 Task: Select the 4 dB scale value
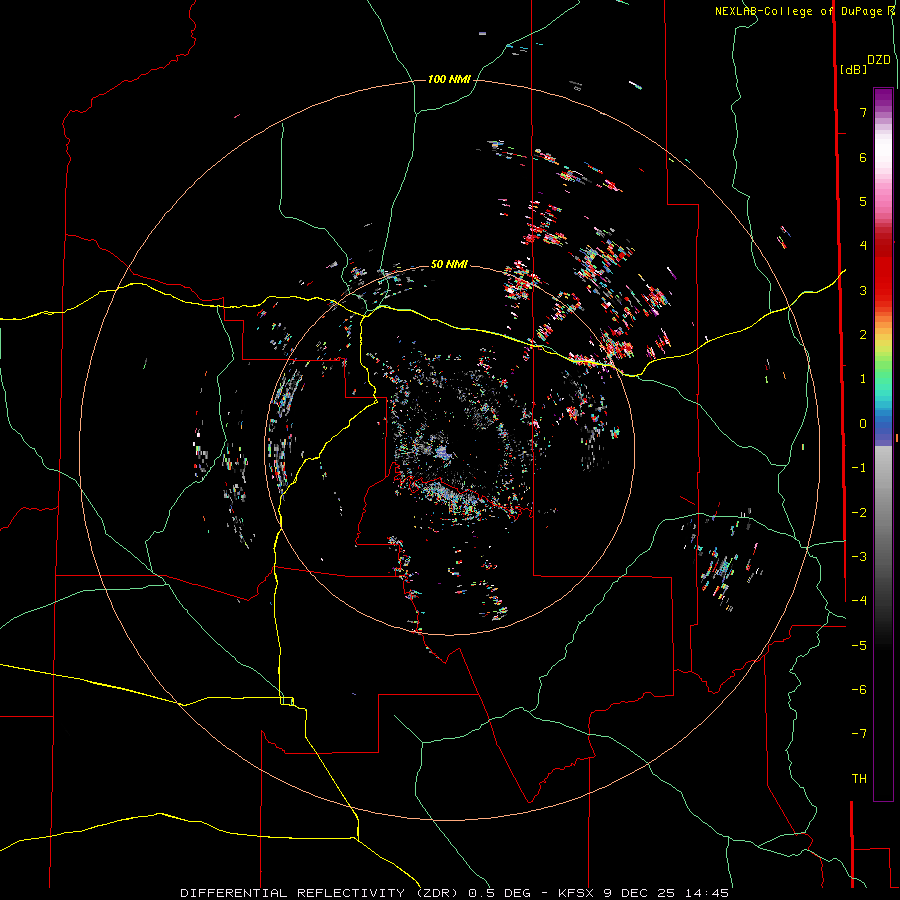863,246
